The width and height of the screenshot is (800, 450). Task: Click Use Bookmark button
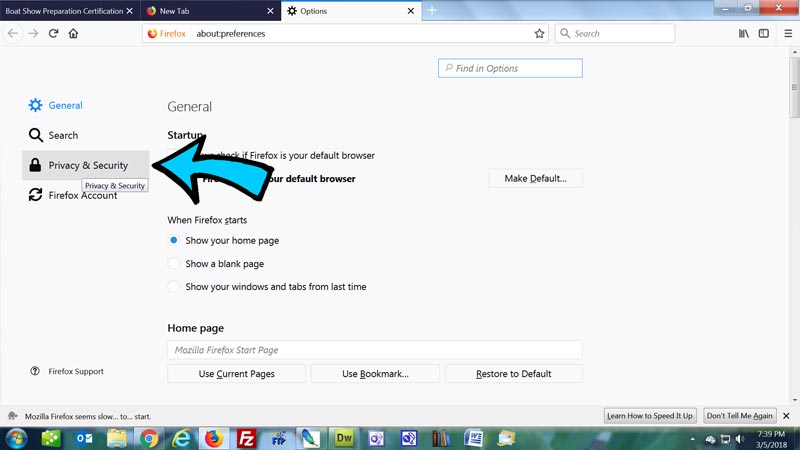coord(375,374)
